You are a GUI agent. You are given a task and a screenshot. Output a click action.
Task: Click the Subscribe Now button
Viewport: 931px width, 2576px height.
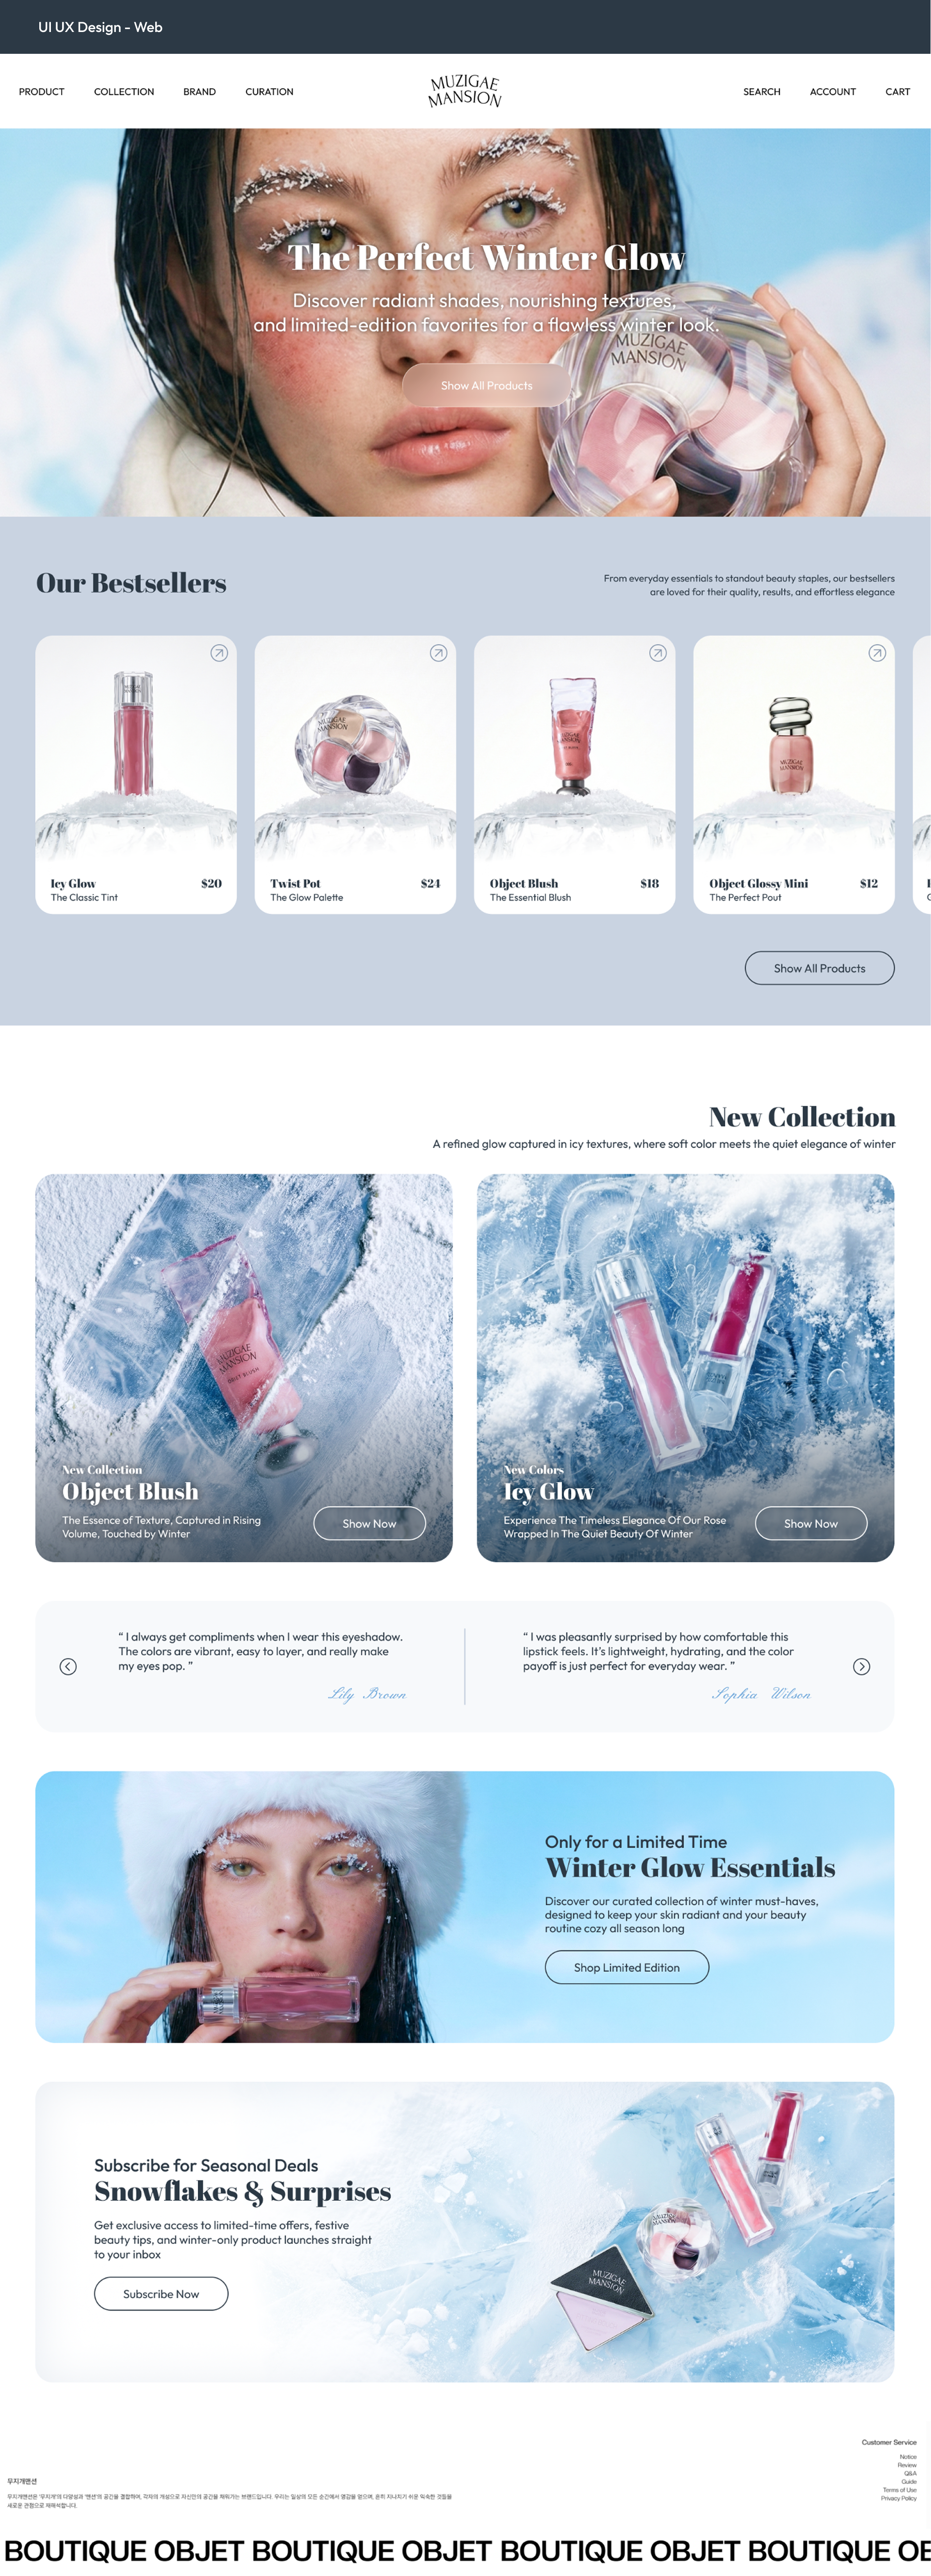tap(161, 2294)
